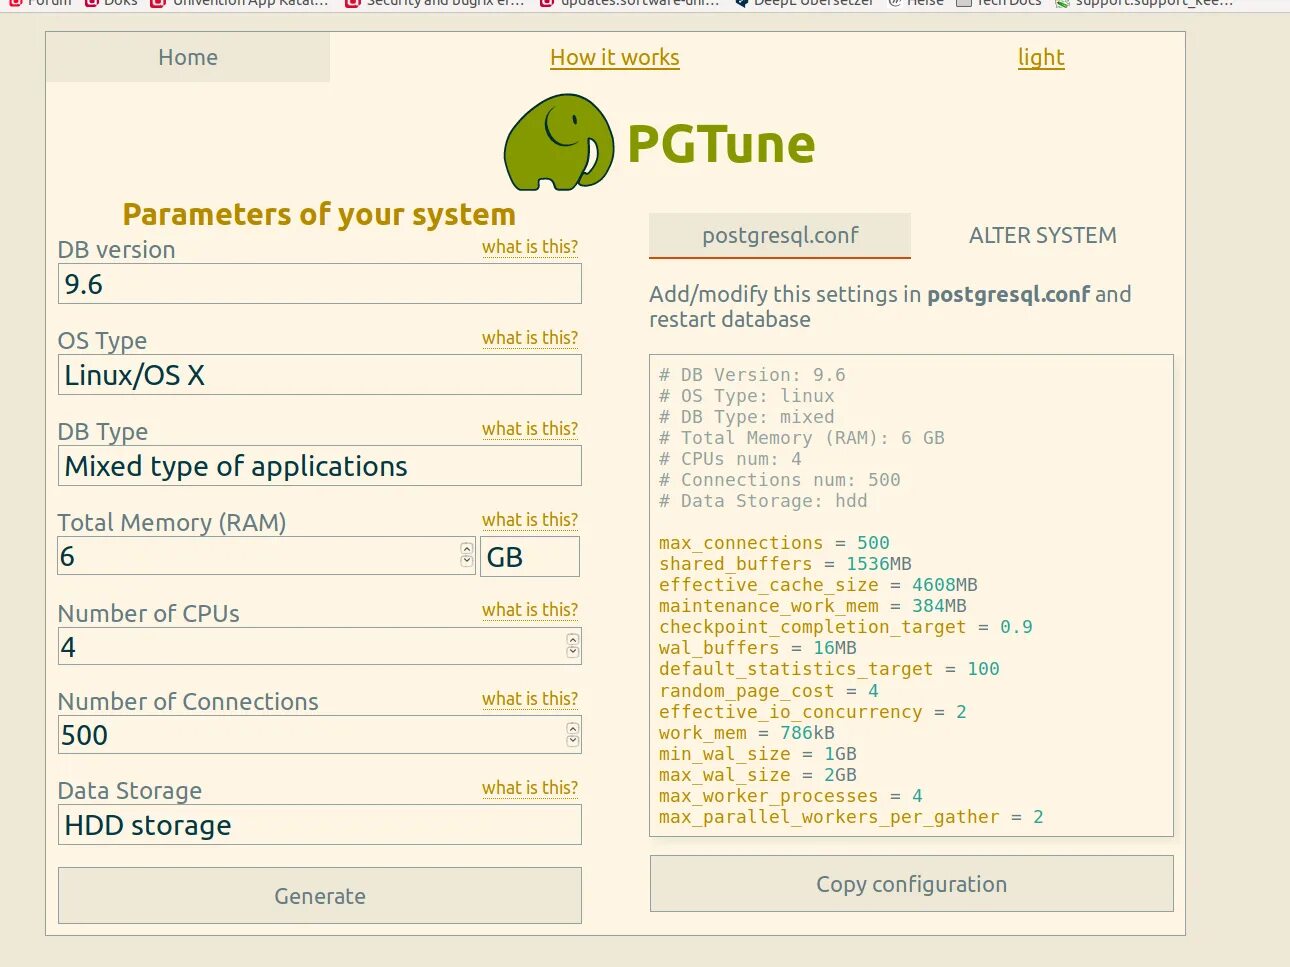Click the max_wal_size = 2GB line
This screenshot has width=1290, height=967.
click(x=757, y=775)
